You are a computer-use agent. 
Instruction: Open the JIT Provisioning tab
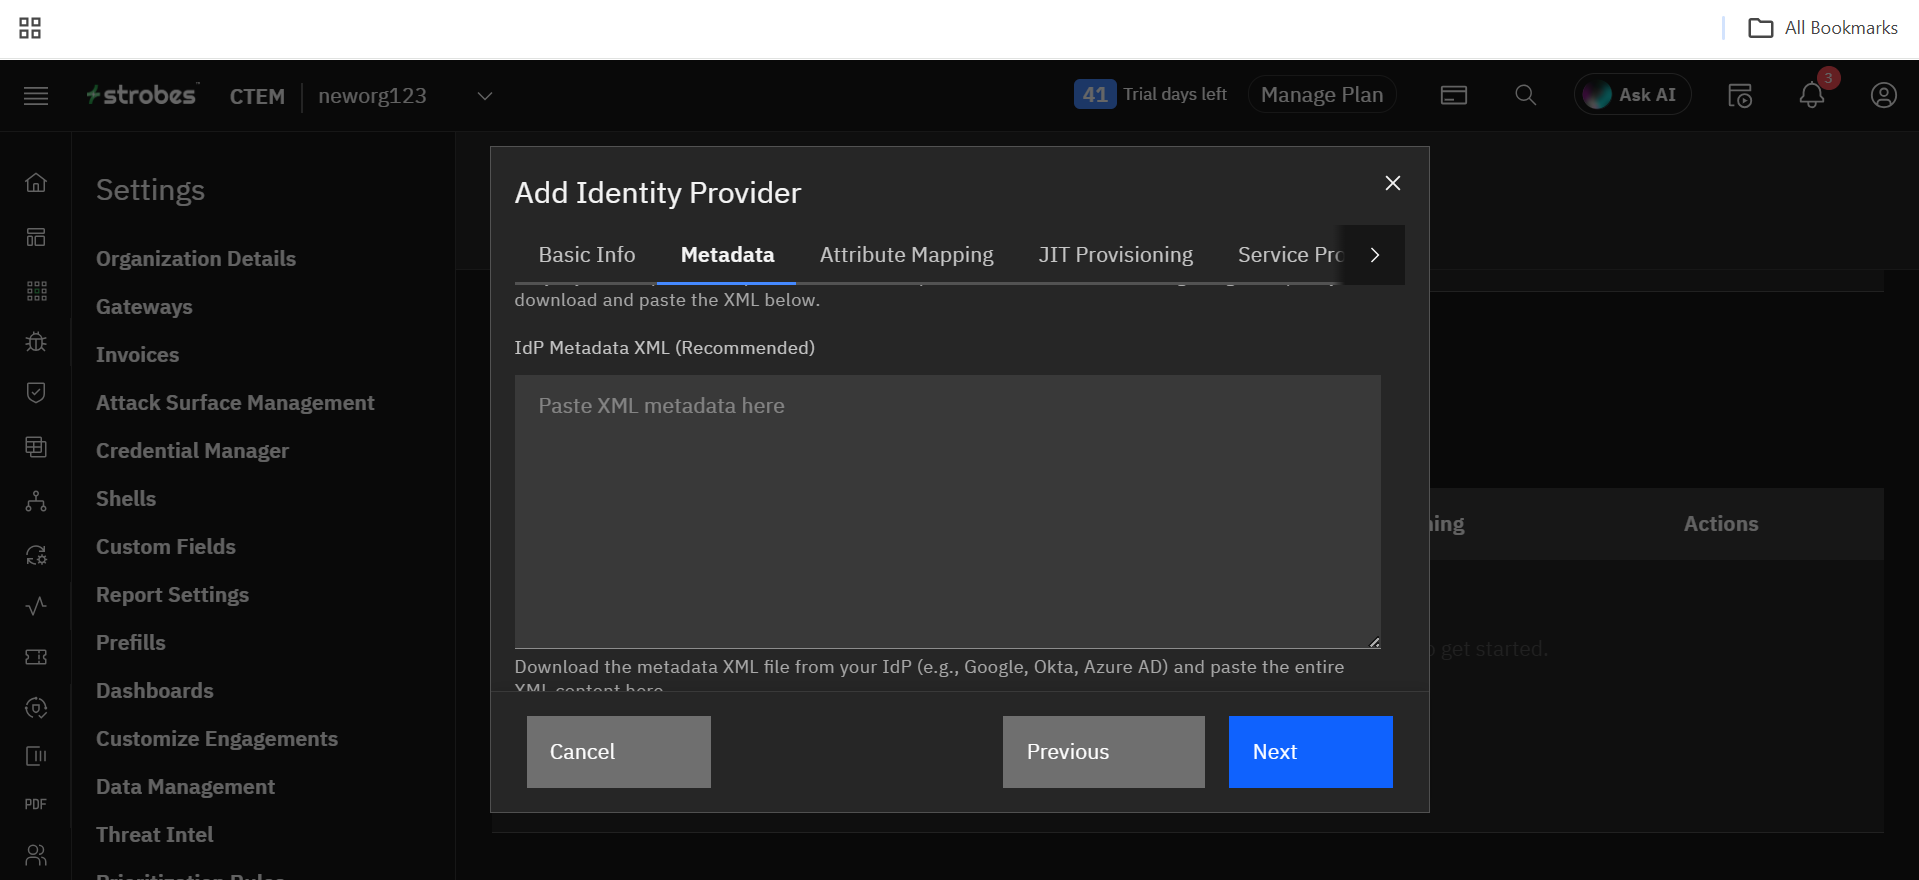[1115, 255]
